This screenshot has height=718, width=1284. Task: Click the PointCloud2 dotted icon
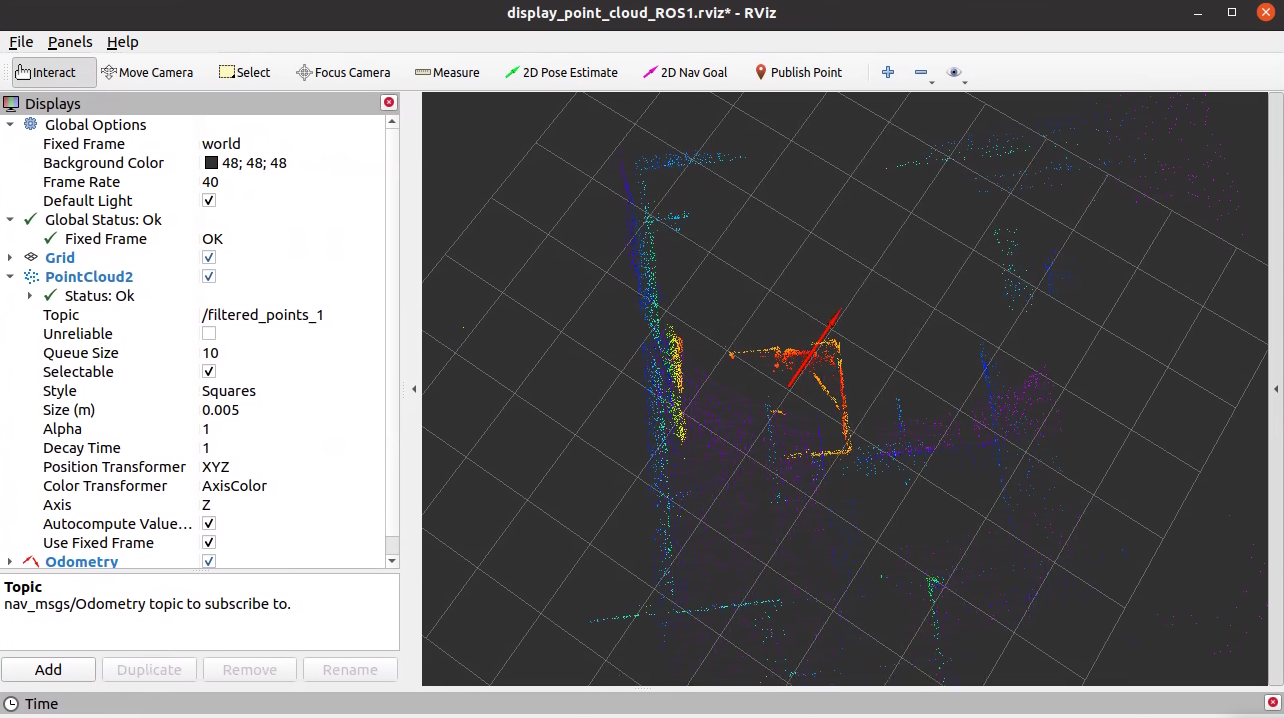tap(30, 276)
